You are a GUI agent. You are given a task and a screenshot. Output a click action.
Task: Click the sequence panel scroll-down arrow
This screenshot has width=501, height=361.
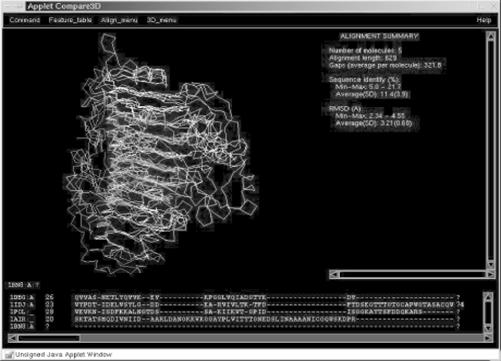(488, 328)
